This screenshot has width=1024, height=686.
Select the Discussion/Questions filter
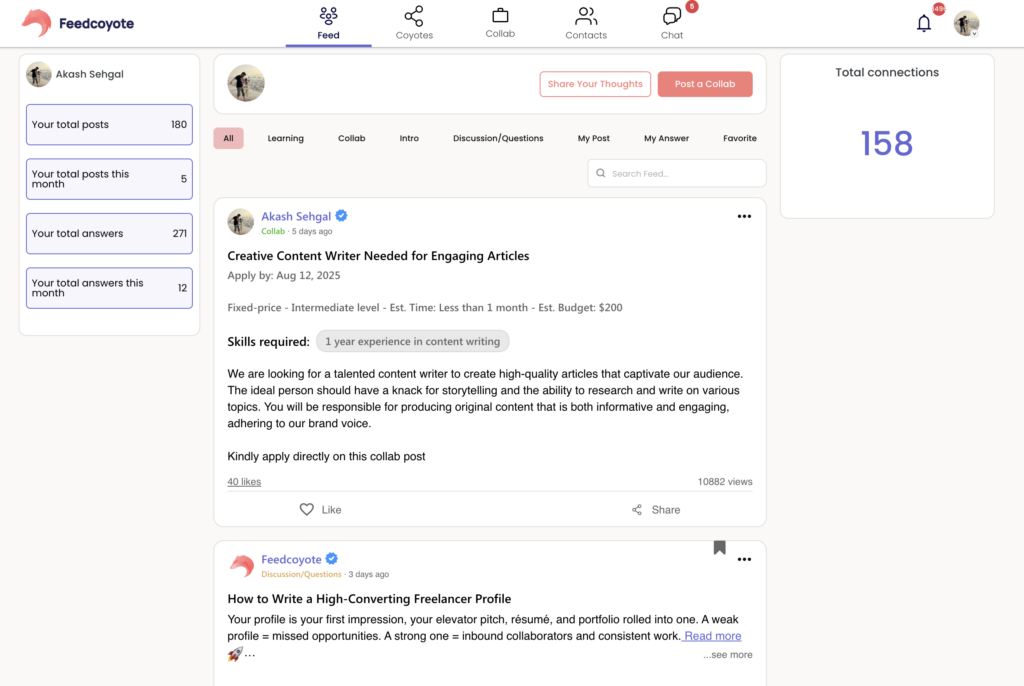[x=498, y=138]
